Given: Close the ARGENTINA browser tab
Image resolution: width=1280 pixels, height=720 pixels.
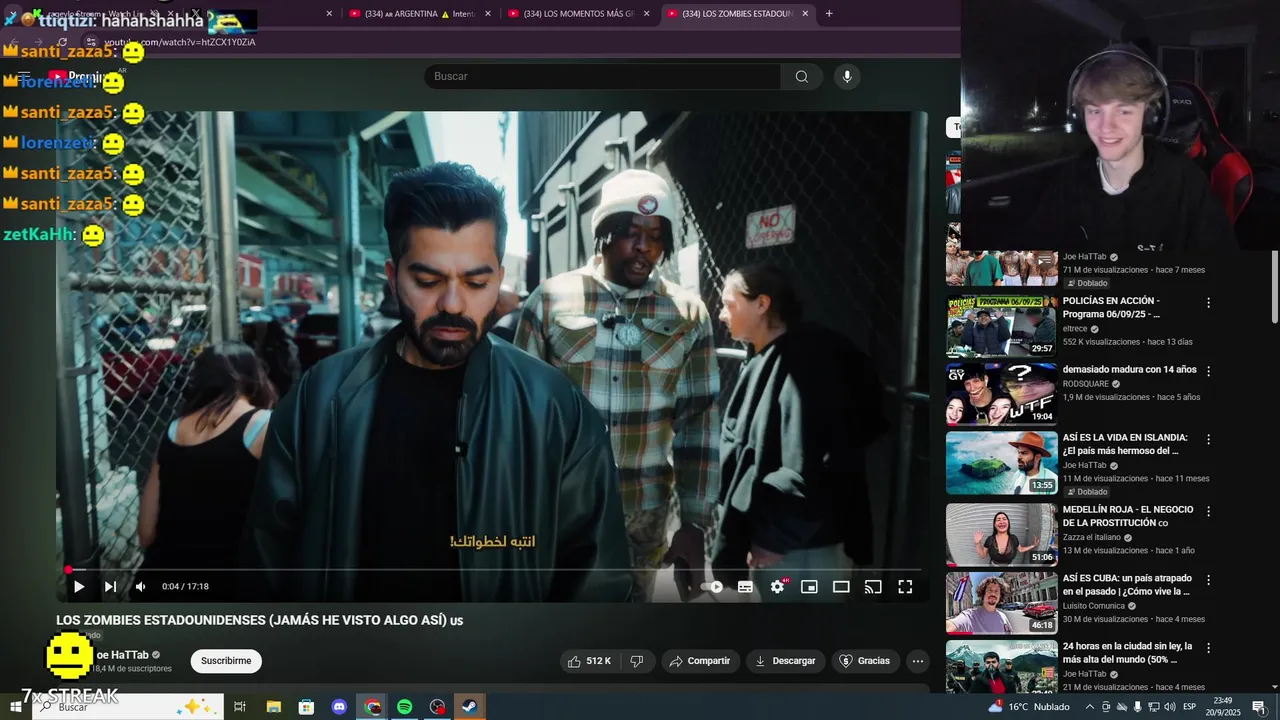Looking at the screenshot, I should click(488, 14).
